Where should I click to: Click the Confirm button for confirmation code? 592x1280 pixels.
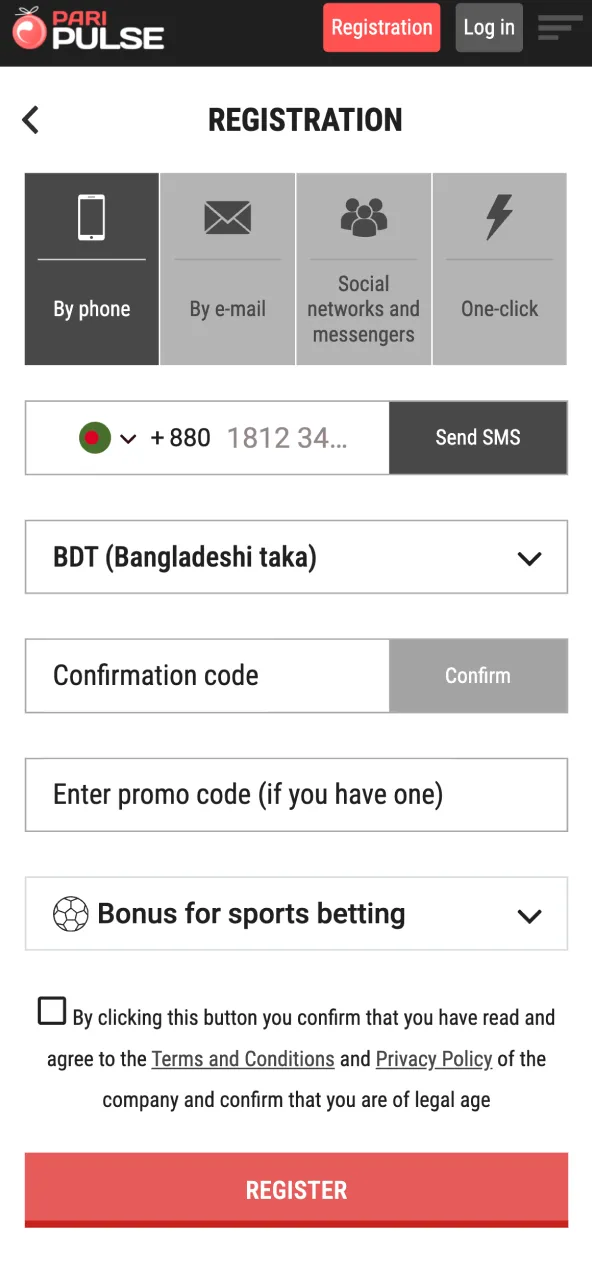coord(478,676)
